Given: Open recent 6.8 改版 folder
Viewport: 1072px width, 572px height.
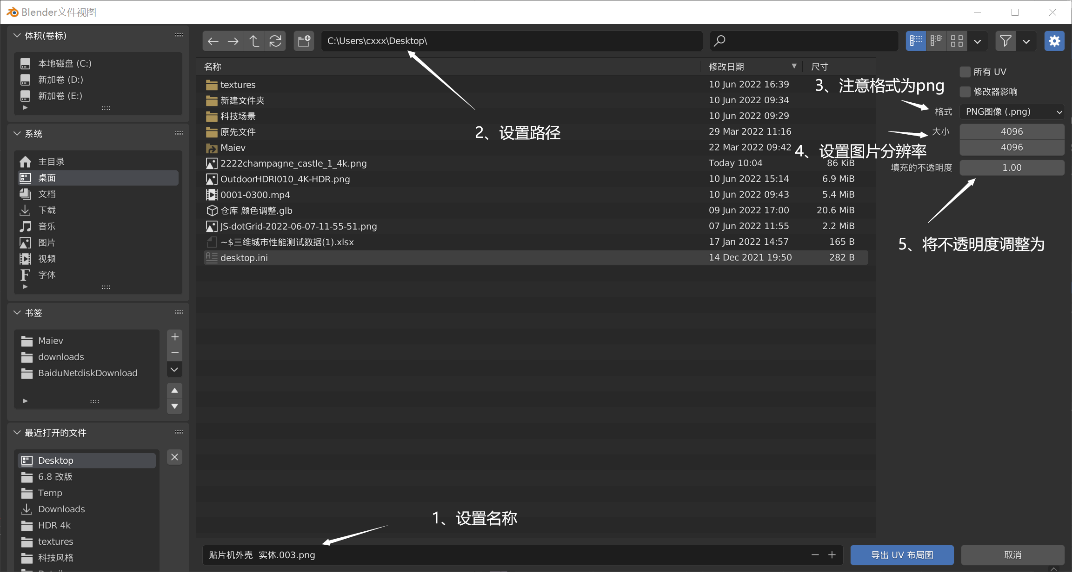Looking at the screenshot, I should [88, 477].
